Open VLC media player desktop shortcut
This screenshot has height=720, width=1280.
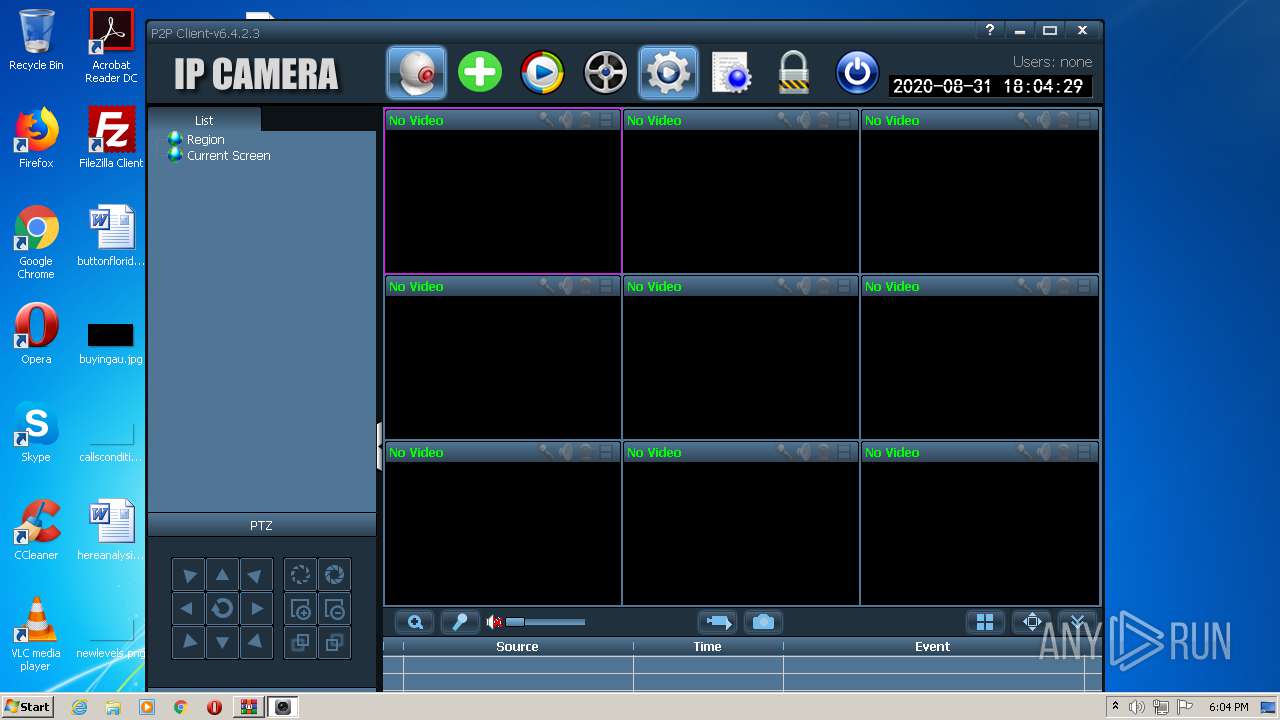36,633
